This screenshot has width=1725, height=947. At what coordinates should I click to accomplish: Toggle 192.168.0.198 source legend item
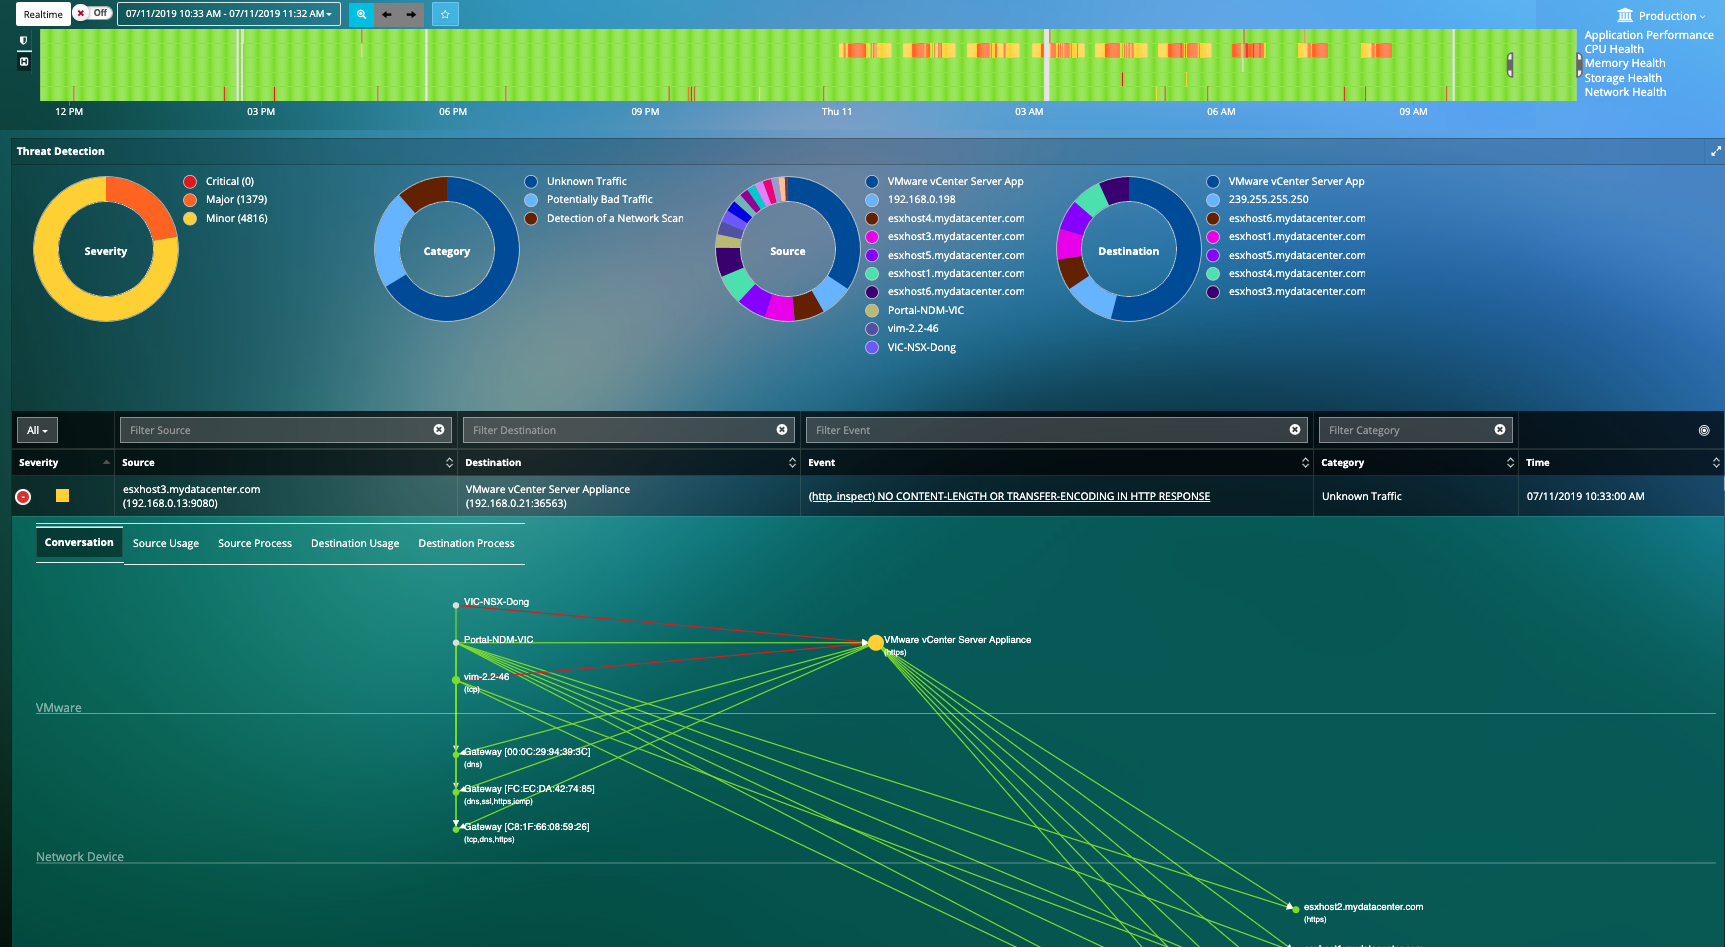911,199
